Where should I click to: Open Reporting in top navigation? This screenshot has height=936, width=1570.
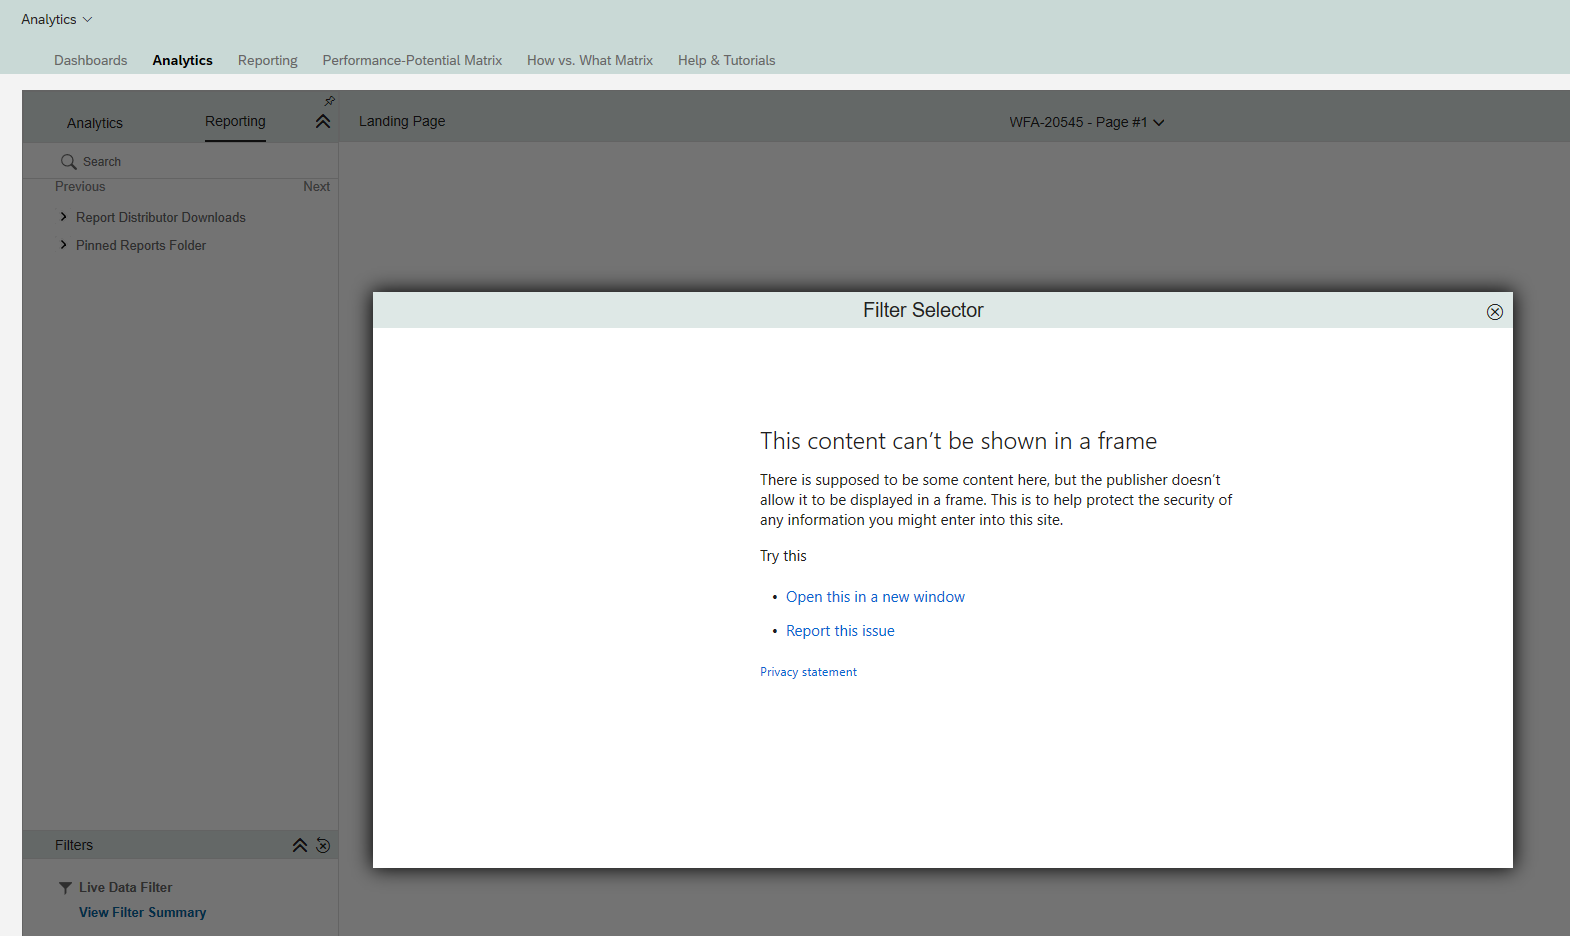268,60
